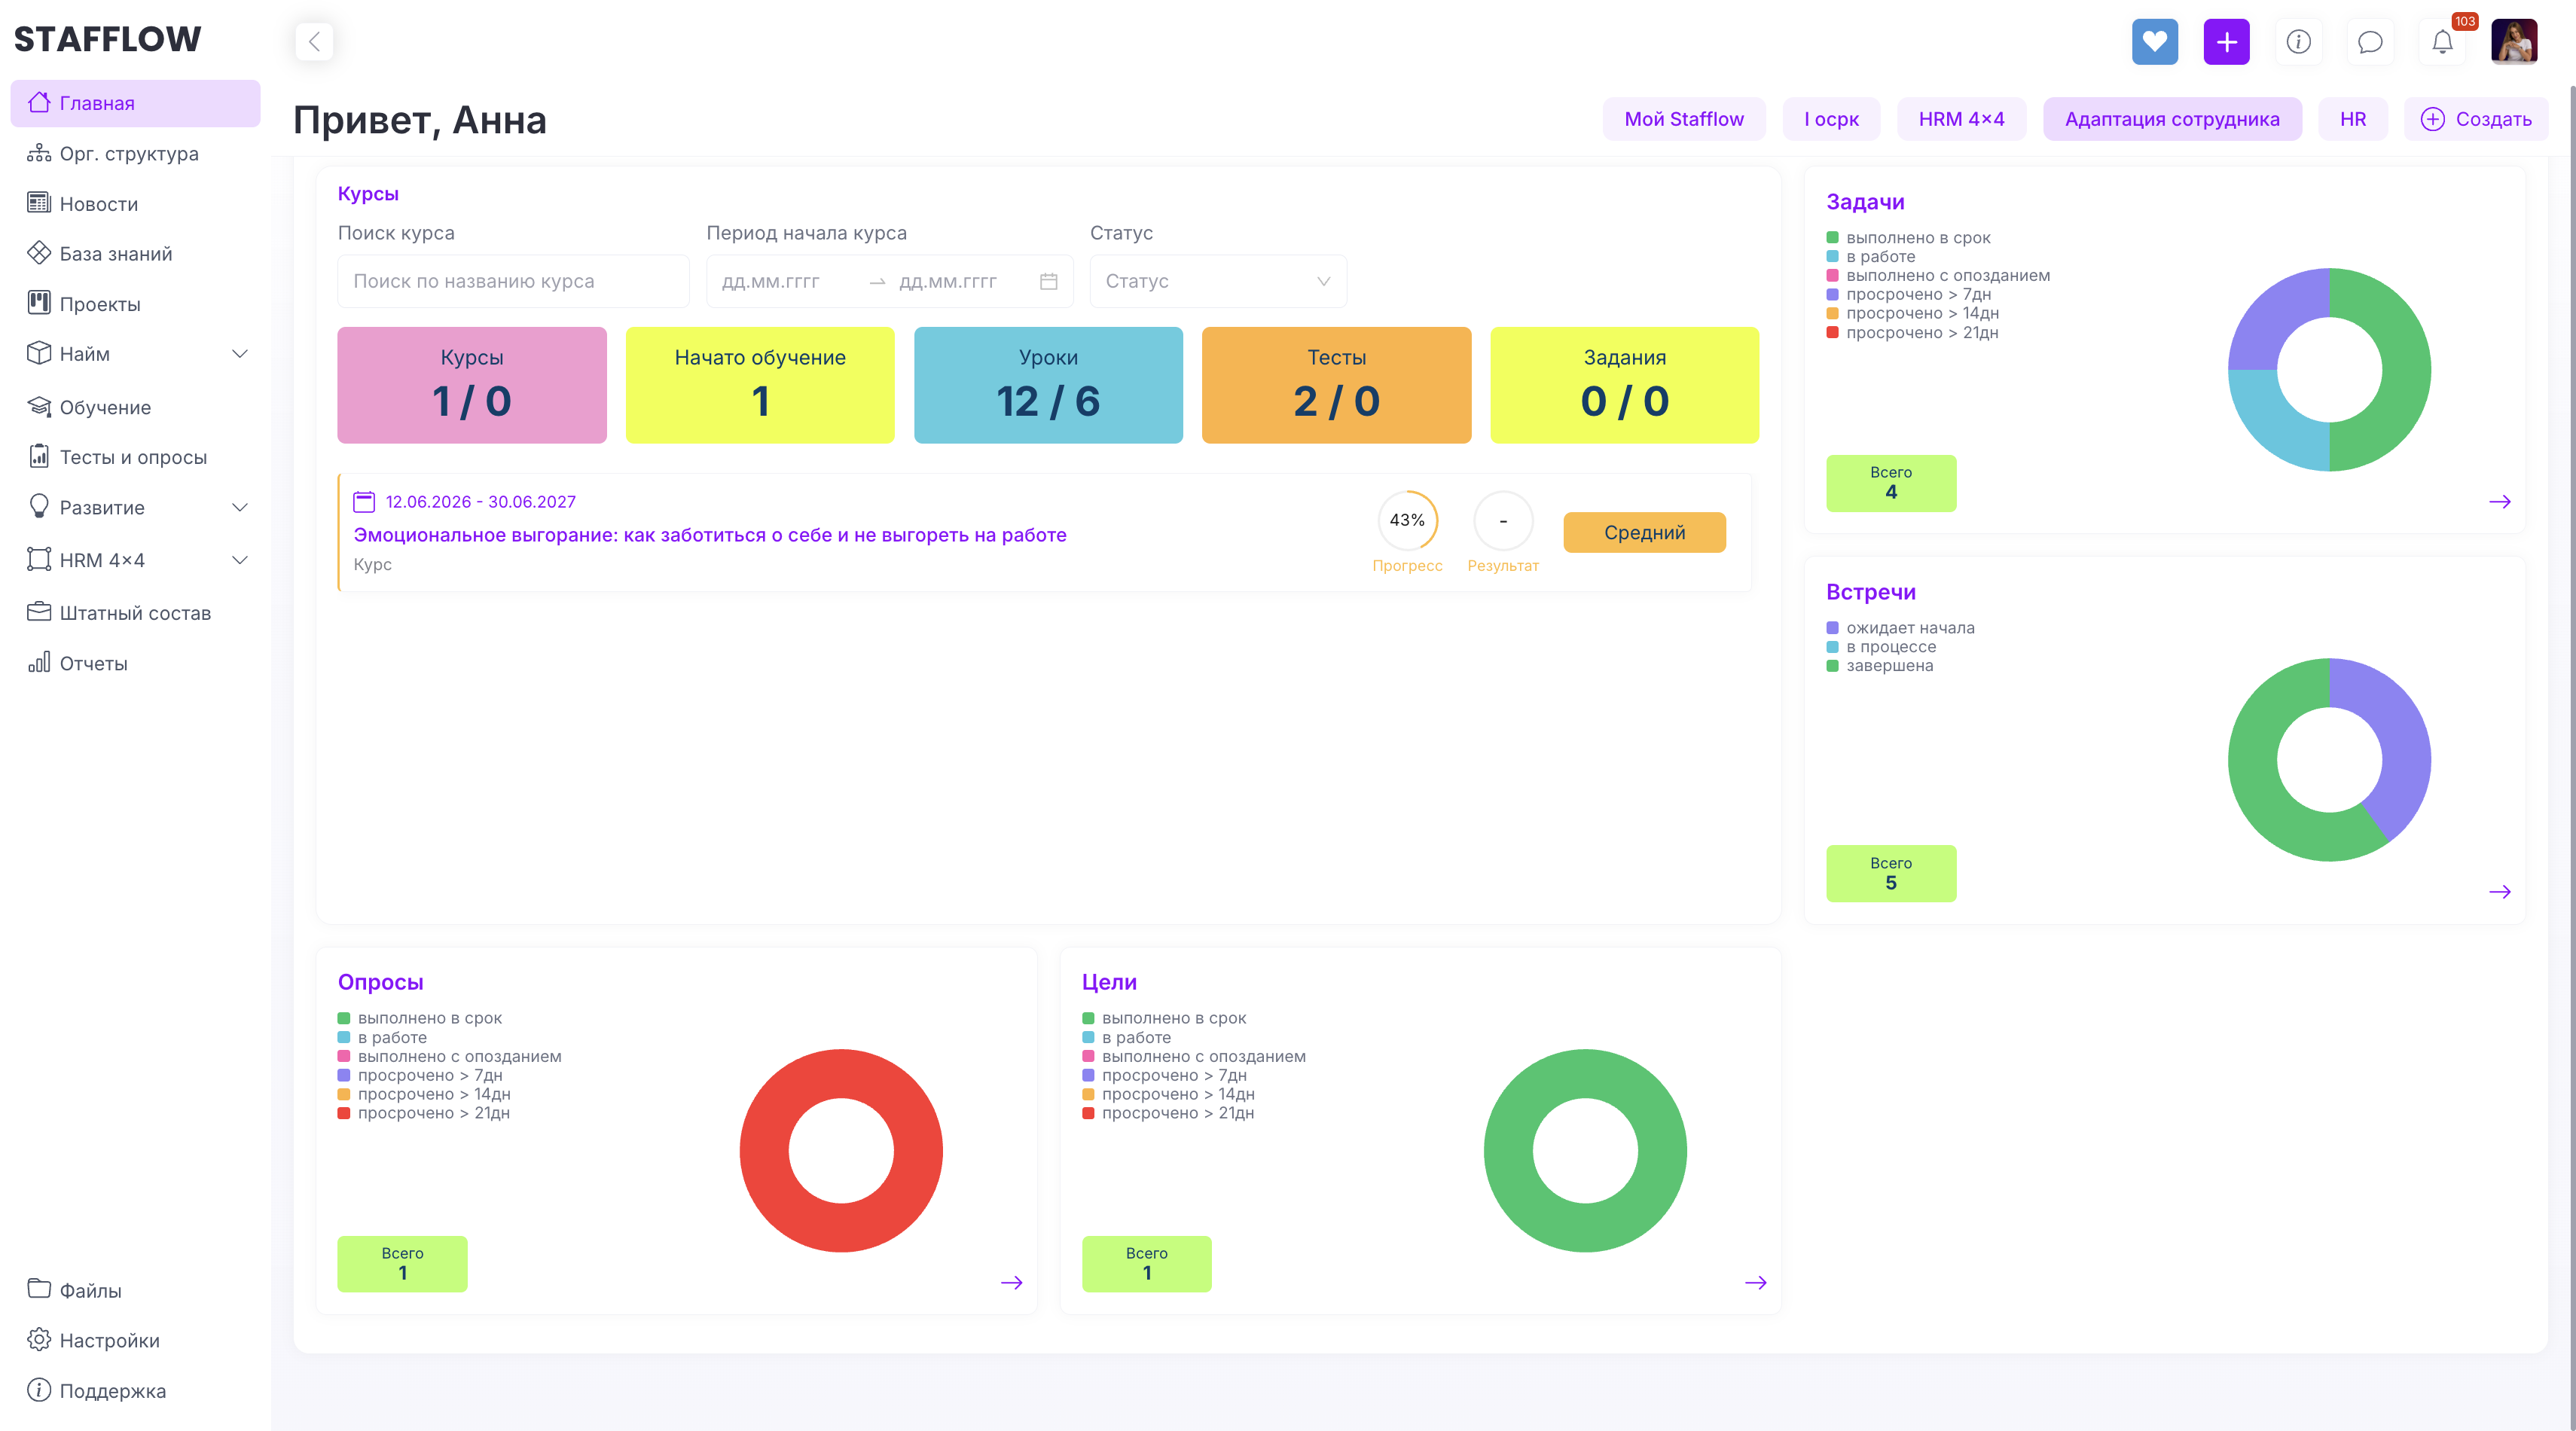Click the 43% progress circle indicator
Screen dimensions: 2576x1431
click(x=1406, y=521)
